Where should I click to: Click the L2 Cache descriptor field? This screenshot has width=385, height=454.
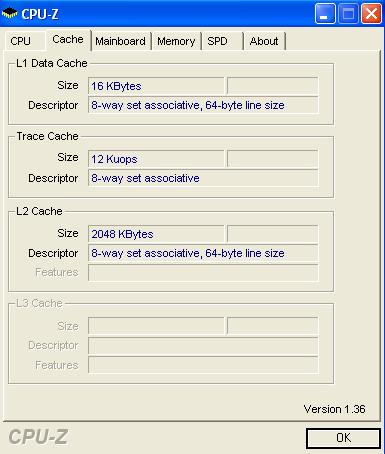coord(203,253)
